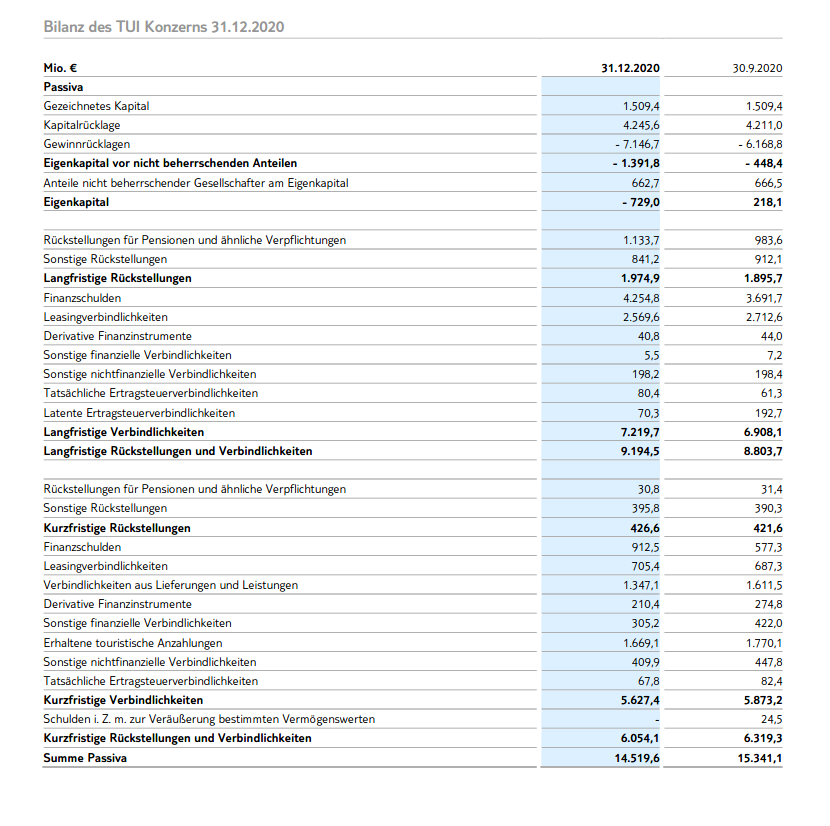This screenshot has height=826, width=830.
Task: Click the Sonstige finanzielle Verbindlichkeiten value 422,0
Action: (768, 623)
